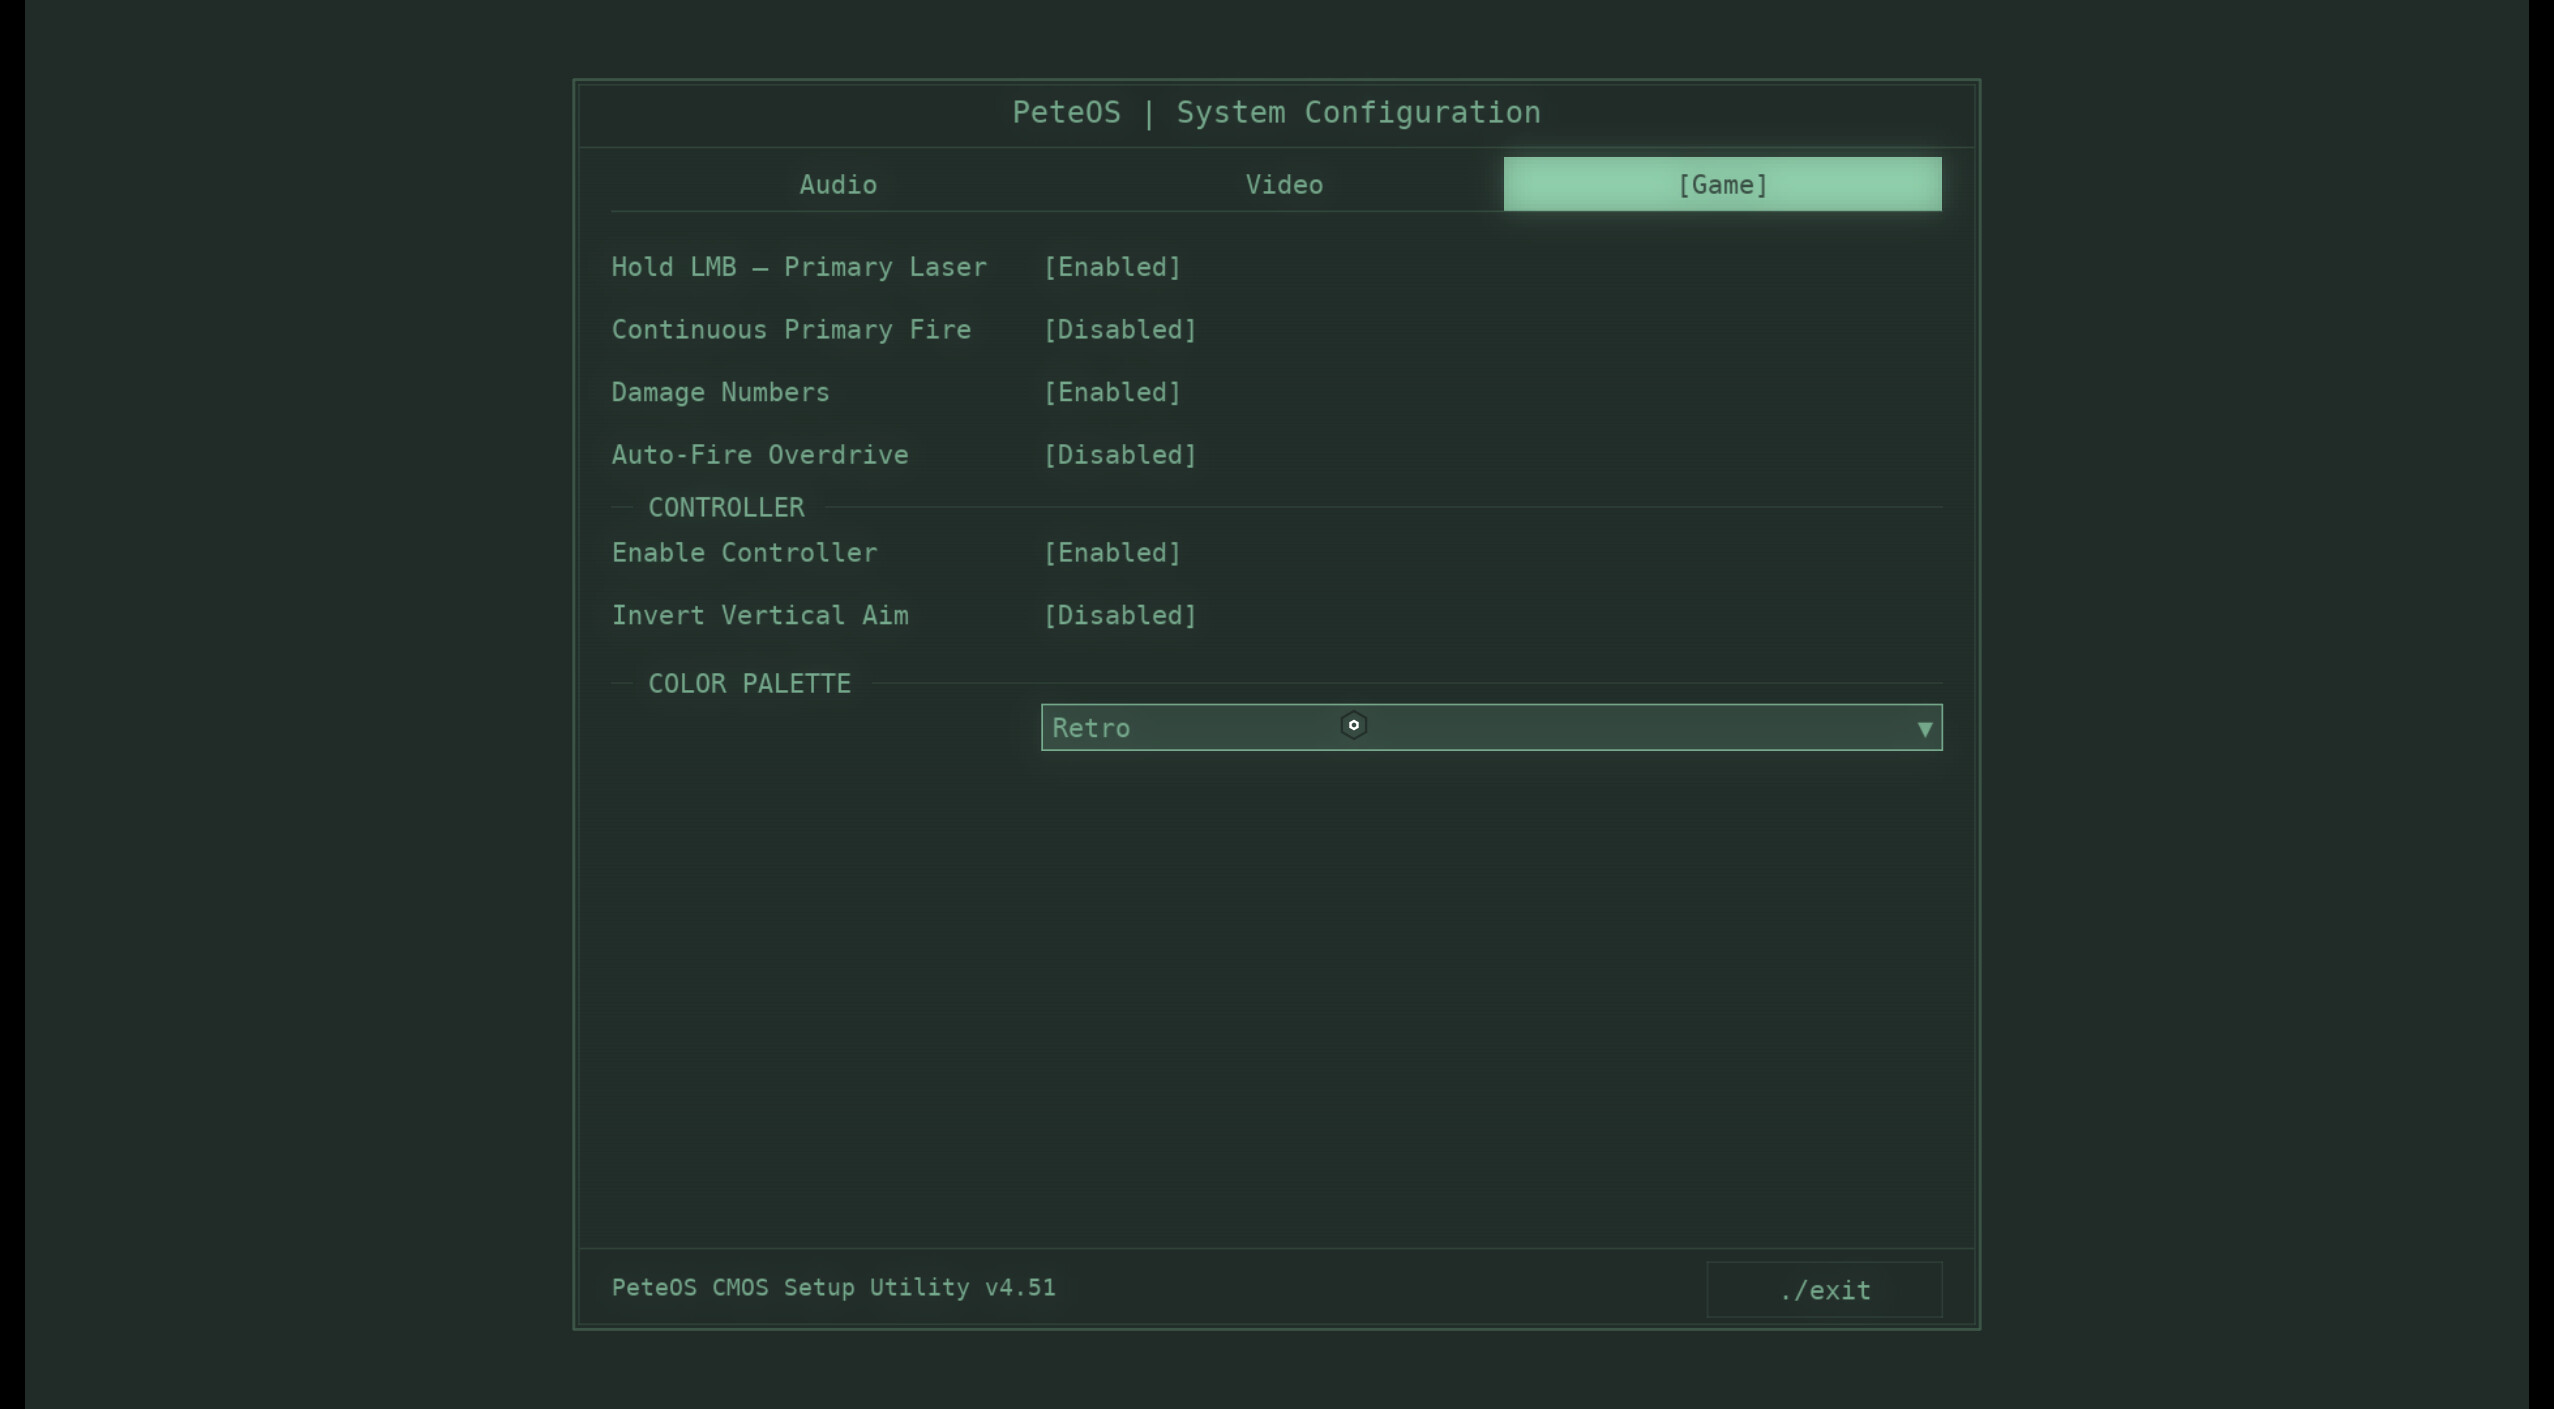Click PeteOS CMOS Setup Utility v4.51 text
2554x1409 pixels.
pyautogui.click(x=833, y=1287)
